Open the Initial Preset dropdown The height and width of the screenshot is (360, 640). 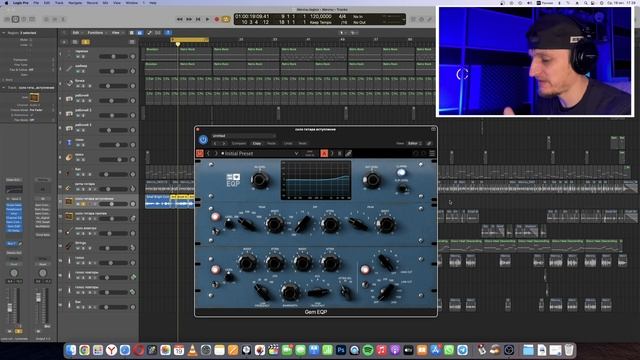pyautogui.click(x=260, y=153)
